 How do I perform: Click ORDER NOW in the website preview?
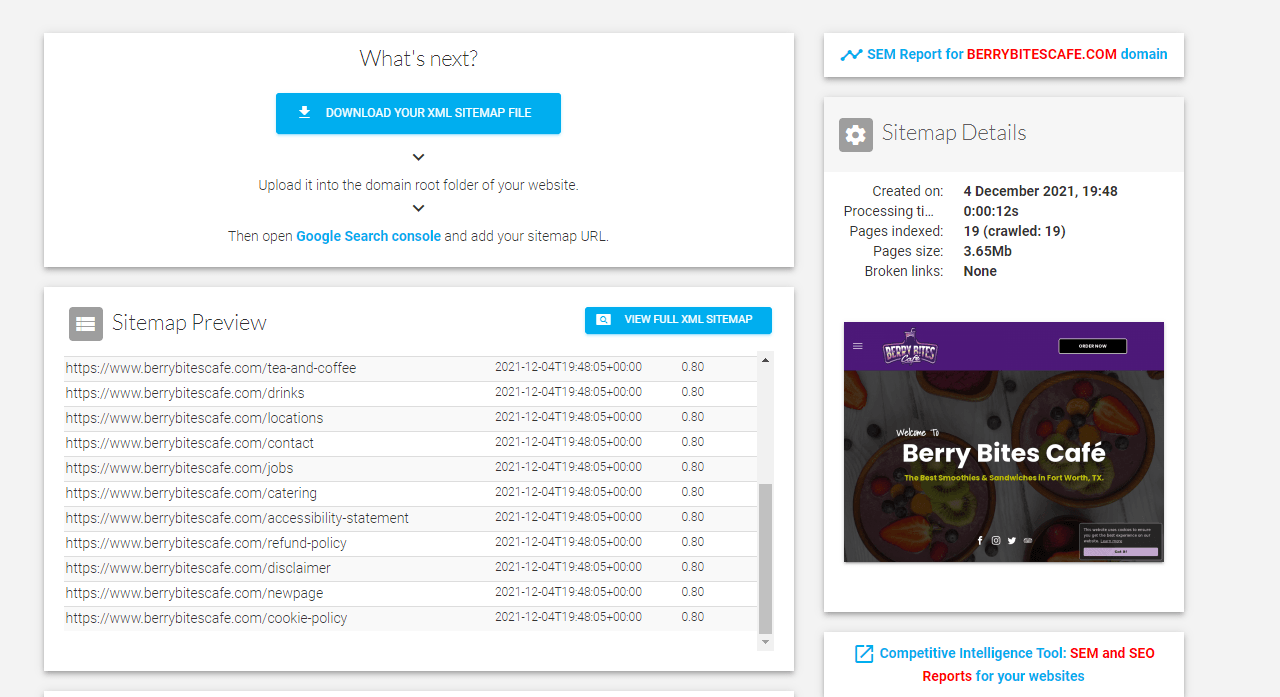point(1093,346)
